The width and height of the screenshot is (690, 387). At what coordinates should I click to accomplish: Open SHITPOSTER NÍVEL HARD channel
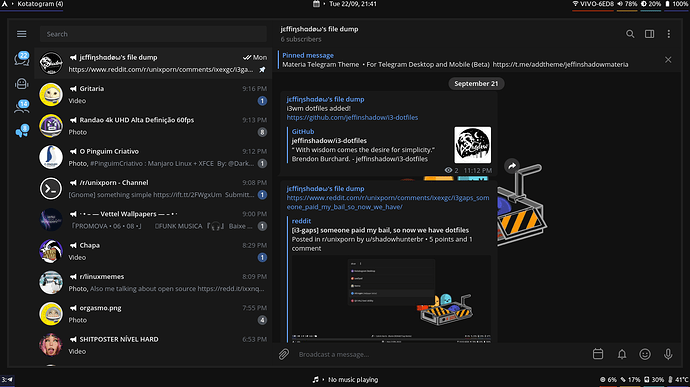pos(153,345)
